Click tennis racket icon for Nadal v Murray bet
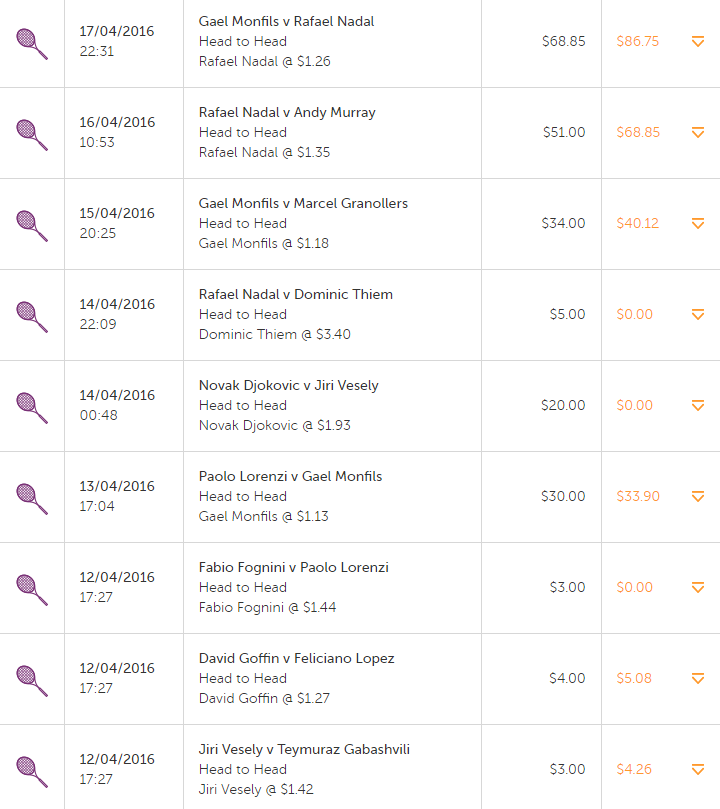 [32, 135]
